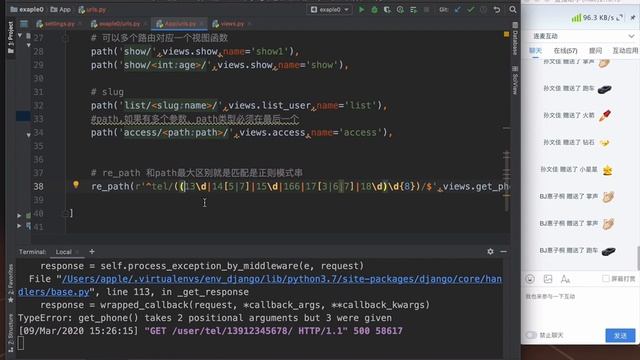Image resolution: width=640 pixels, height=360 pixels.
Task: Switch to the settings.py editor tab
Action: [x=58, y=24]
